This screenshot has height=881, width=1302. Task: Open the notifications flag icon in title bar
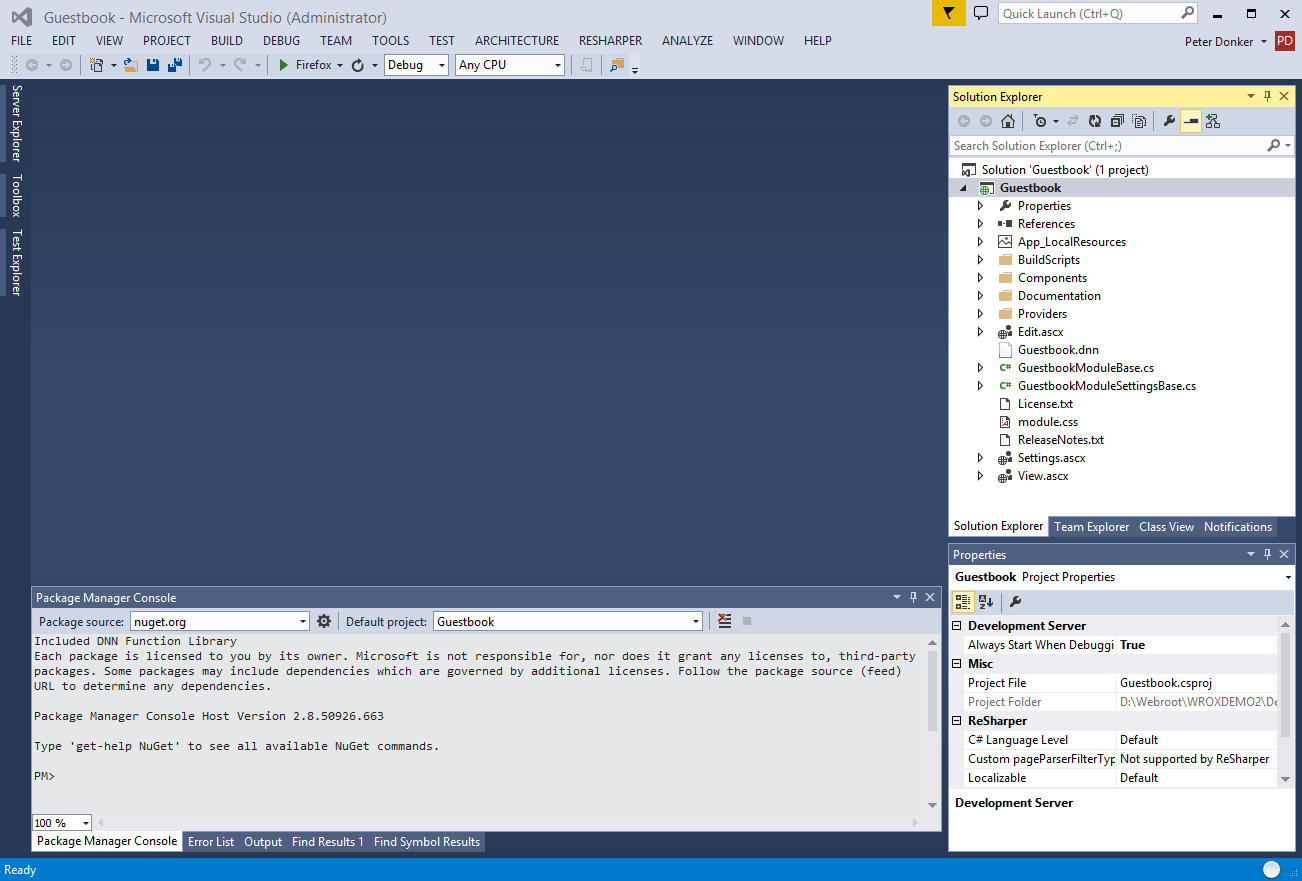click(949, 13)
